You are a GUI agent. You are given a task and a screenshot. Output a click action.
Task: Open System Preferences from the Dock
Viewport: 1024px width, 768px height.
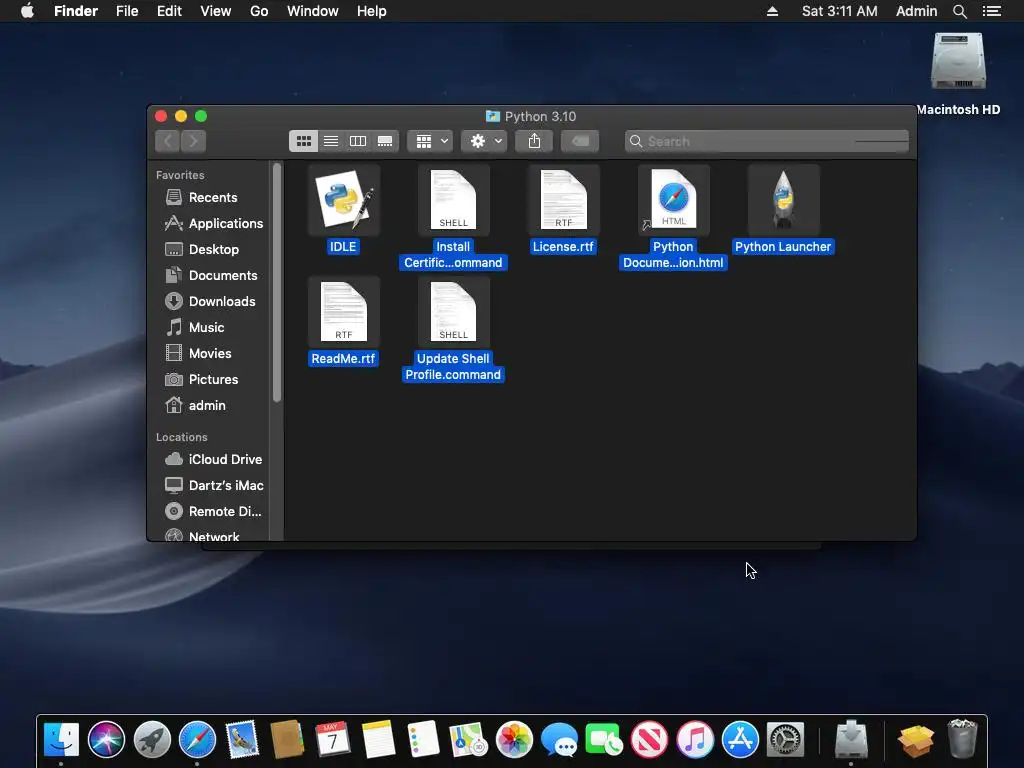coord(785,740)
